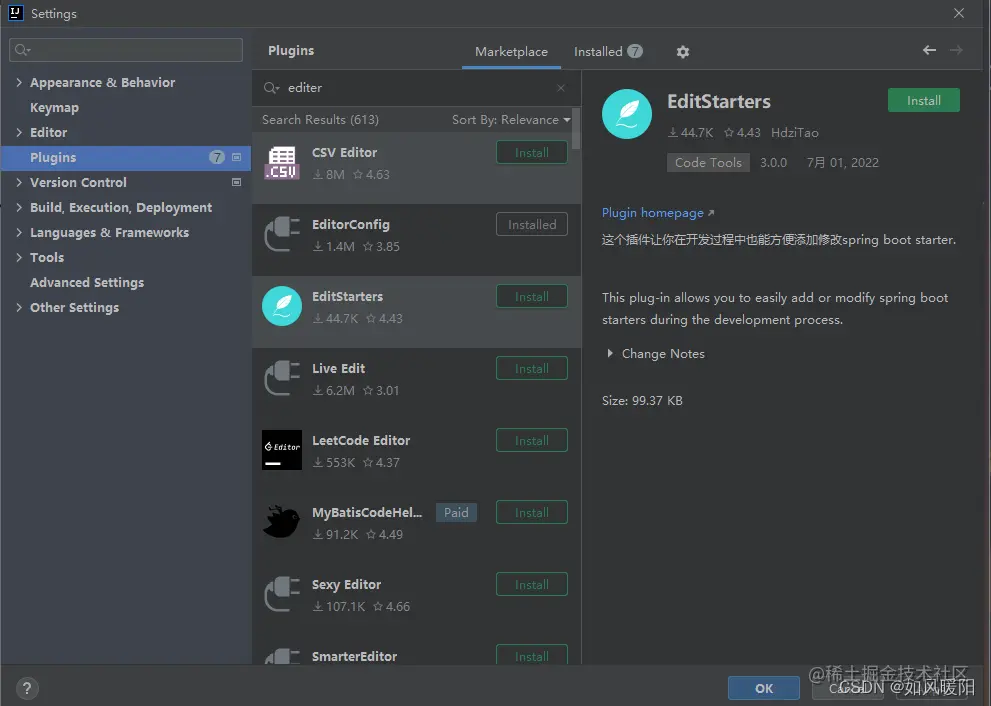This screenshot has width=991, height=706.
Task: Click the plugin list vertical scrollbar
Action: (576, 128)
